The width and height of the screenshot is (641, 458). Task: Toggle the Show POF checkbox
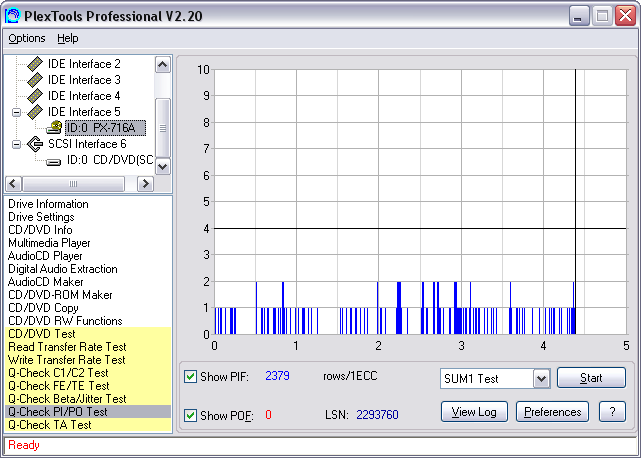coord(191,415)
